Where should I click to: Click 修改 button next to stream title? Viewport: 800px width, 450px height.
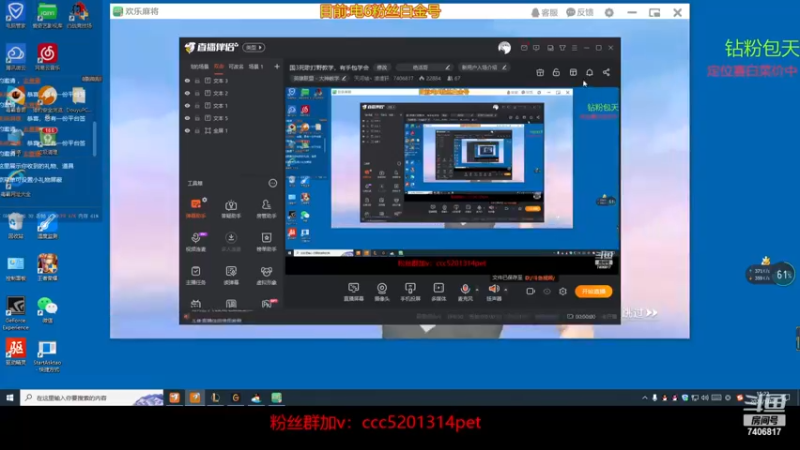tap(382, 67)
